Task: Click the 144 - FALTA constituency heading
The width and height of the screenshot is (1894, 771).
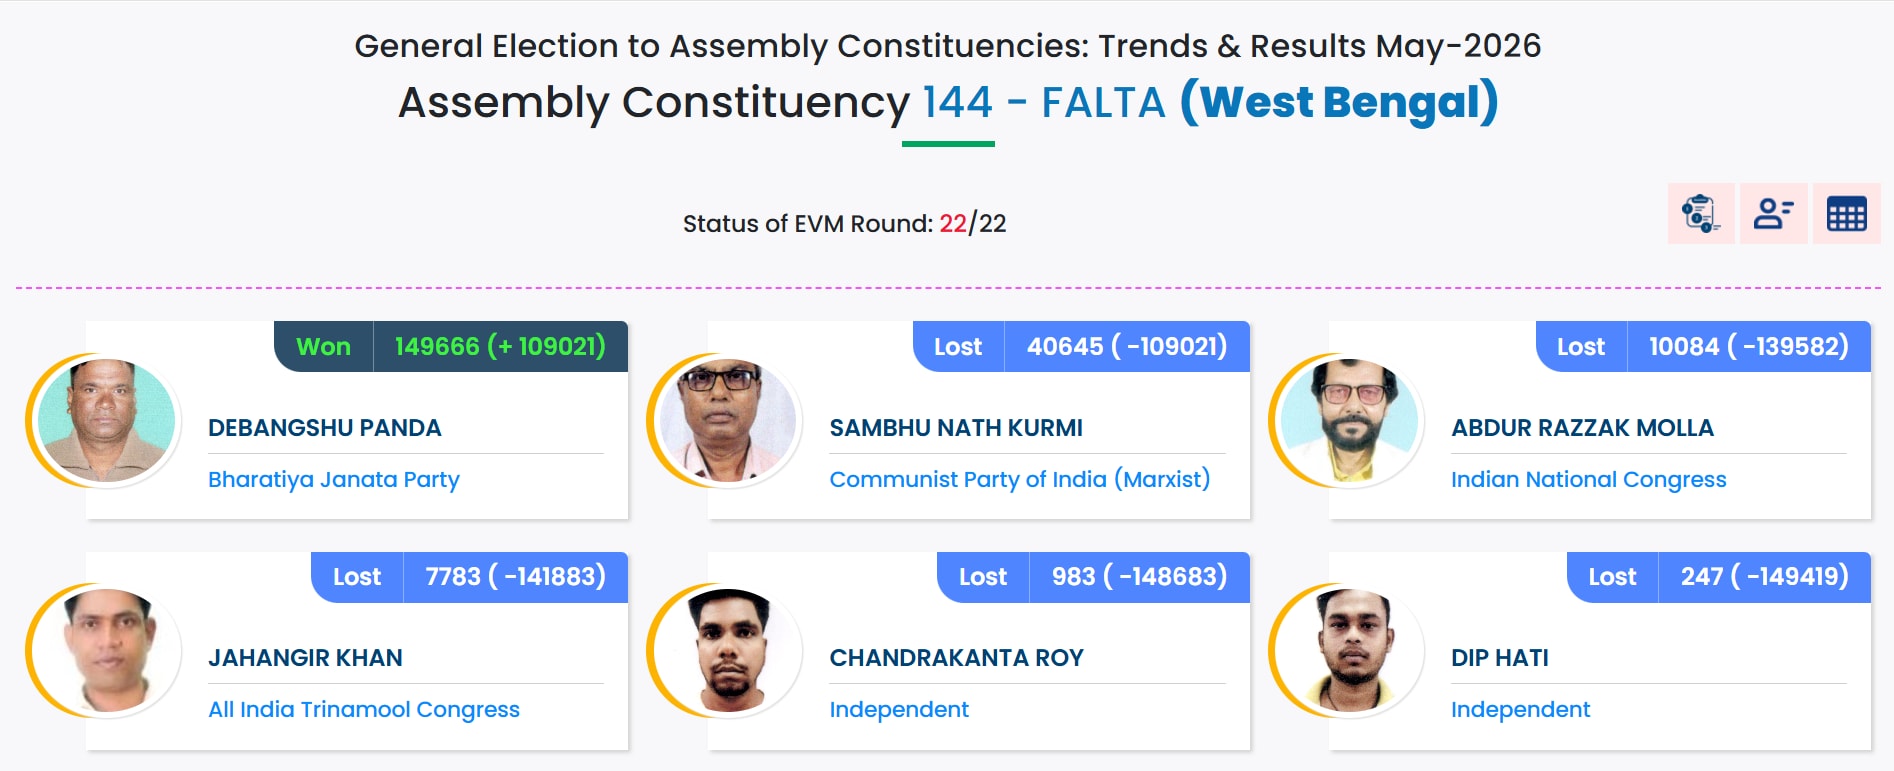Action: coord(1044,102)
